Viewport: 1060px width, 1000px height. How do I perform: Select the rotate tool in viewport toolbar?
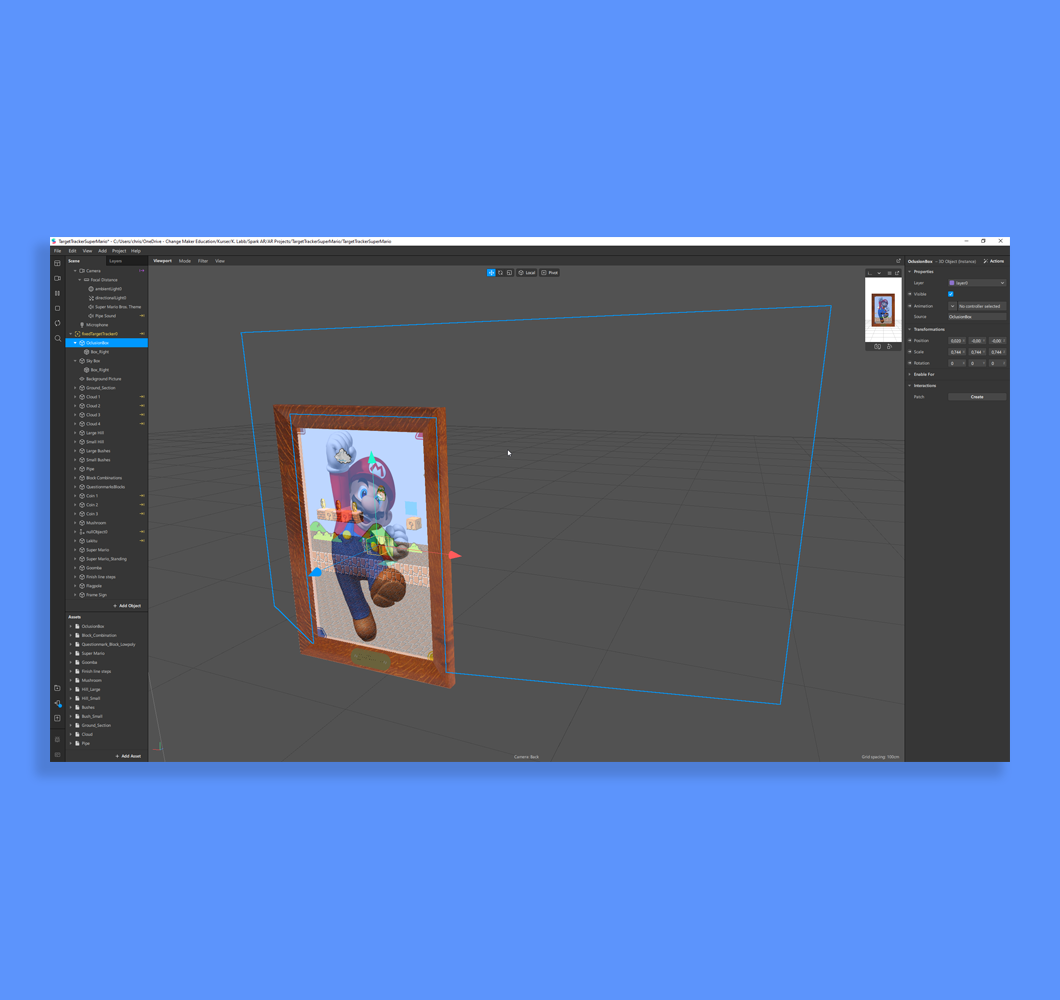tap(500, 272)
